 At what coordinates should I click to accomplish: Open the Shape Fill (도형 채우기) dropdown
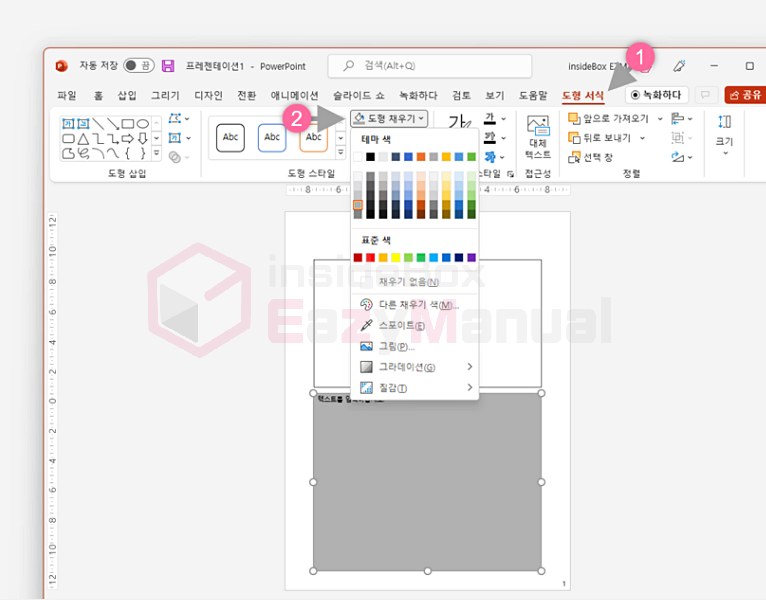pos(389,118)
